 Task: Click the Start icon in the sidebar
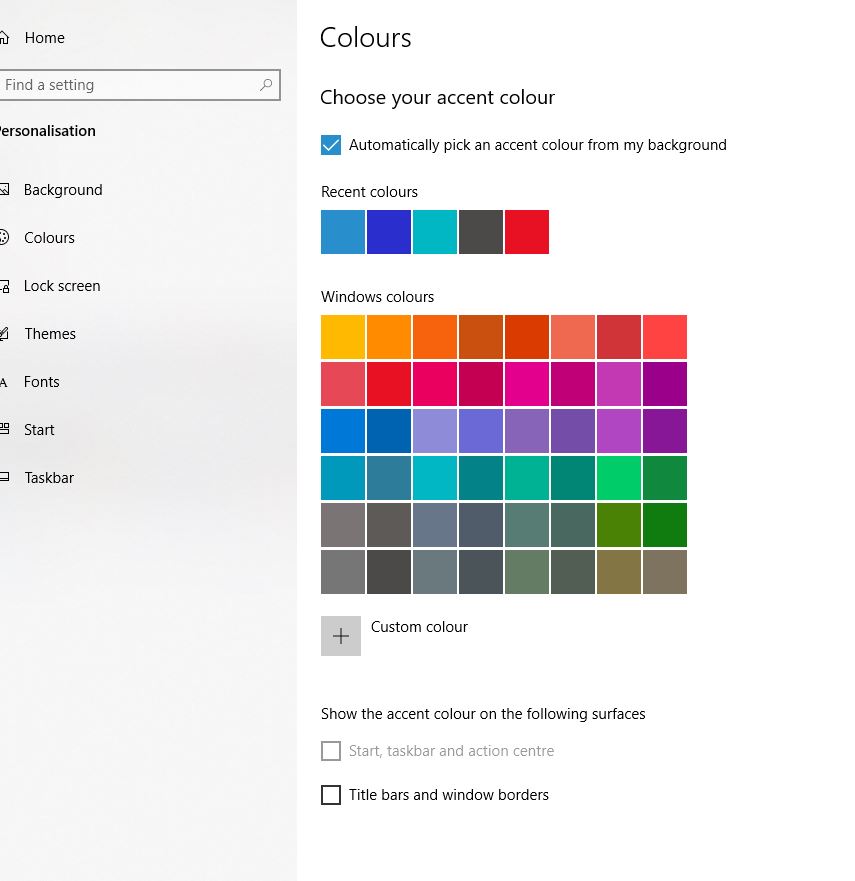pyautogui.click(x=4, y=430)
